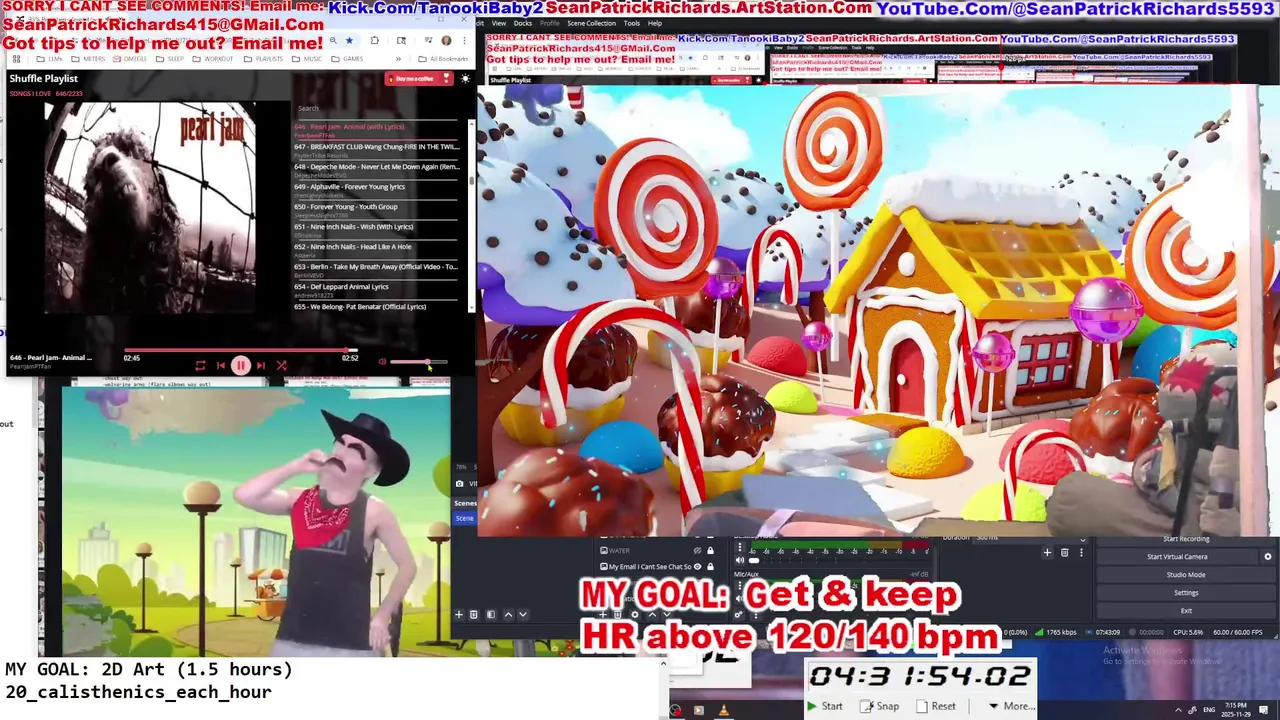This screenshot has width=1280, height=720.
Task: Play 649 - Alphaville Forever Young lyrics
Action: pyautogui.click(x=376, y=189)
